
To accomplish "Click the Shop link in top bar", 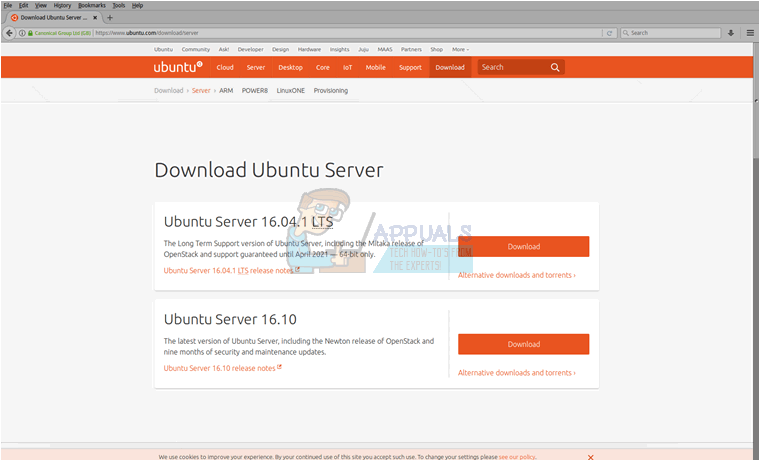I will pyautogui.click(x=437, y=49).
